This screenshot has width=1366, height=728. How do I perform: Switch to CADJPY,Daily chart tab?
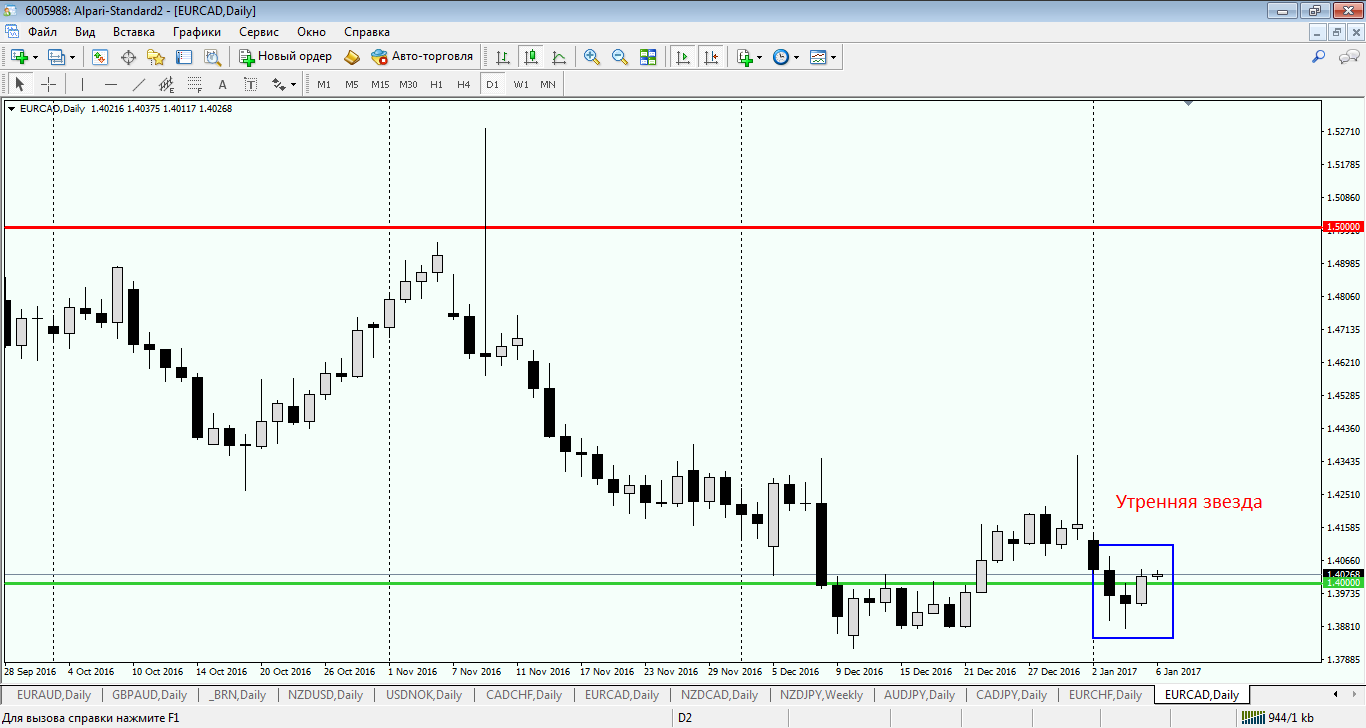click(1011, 695)
